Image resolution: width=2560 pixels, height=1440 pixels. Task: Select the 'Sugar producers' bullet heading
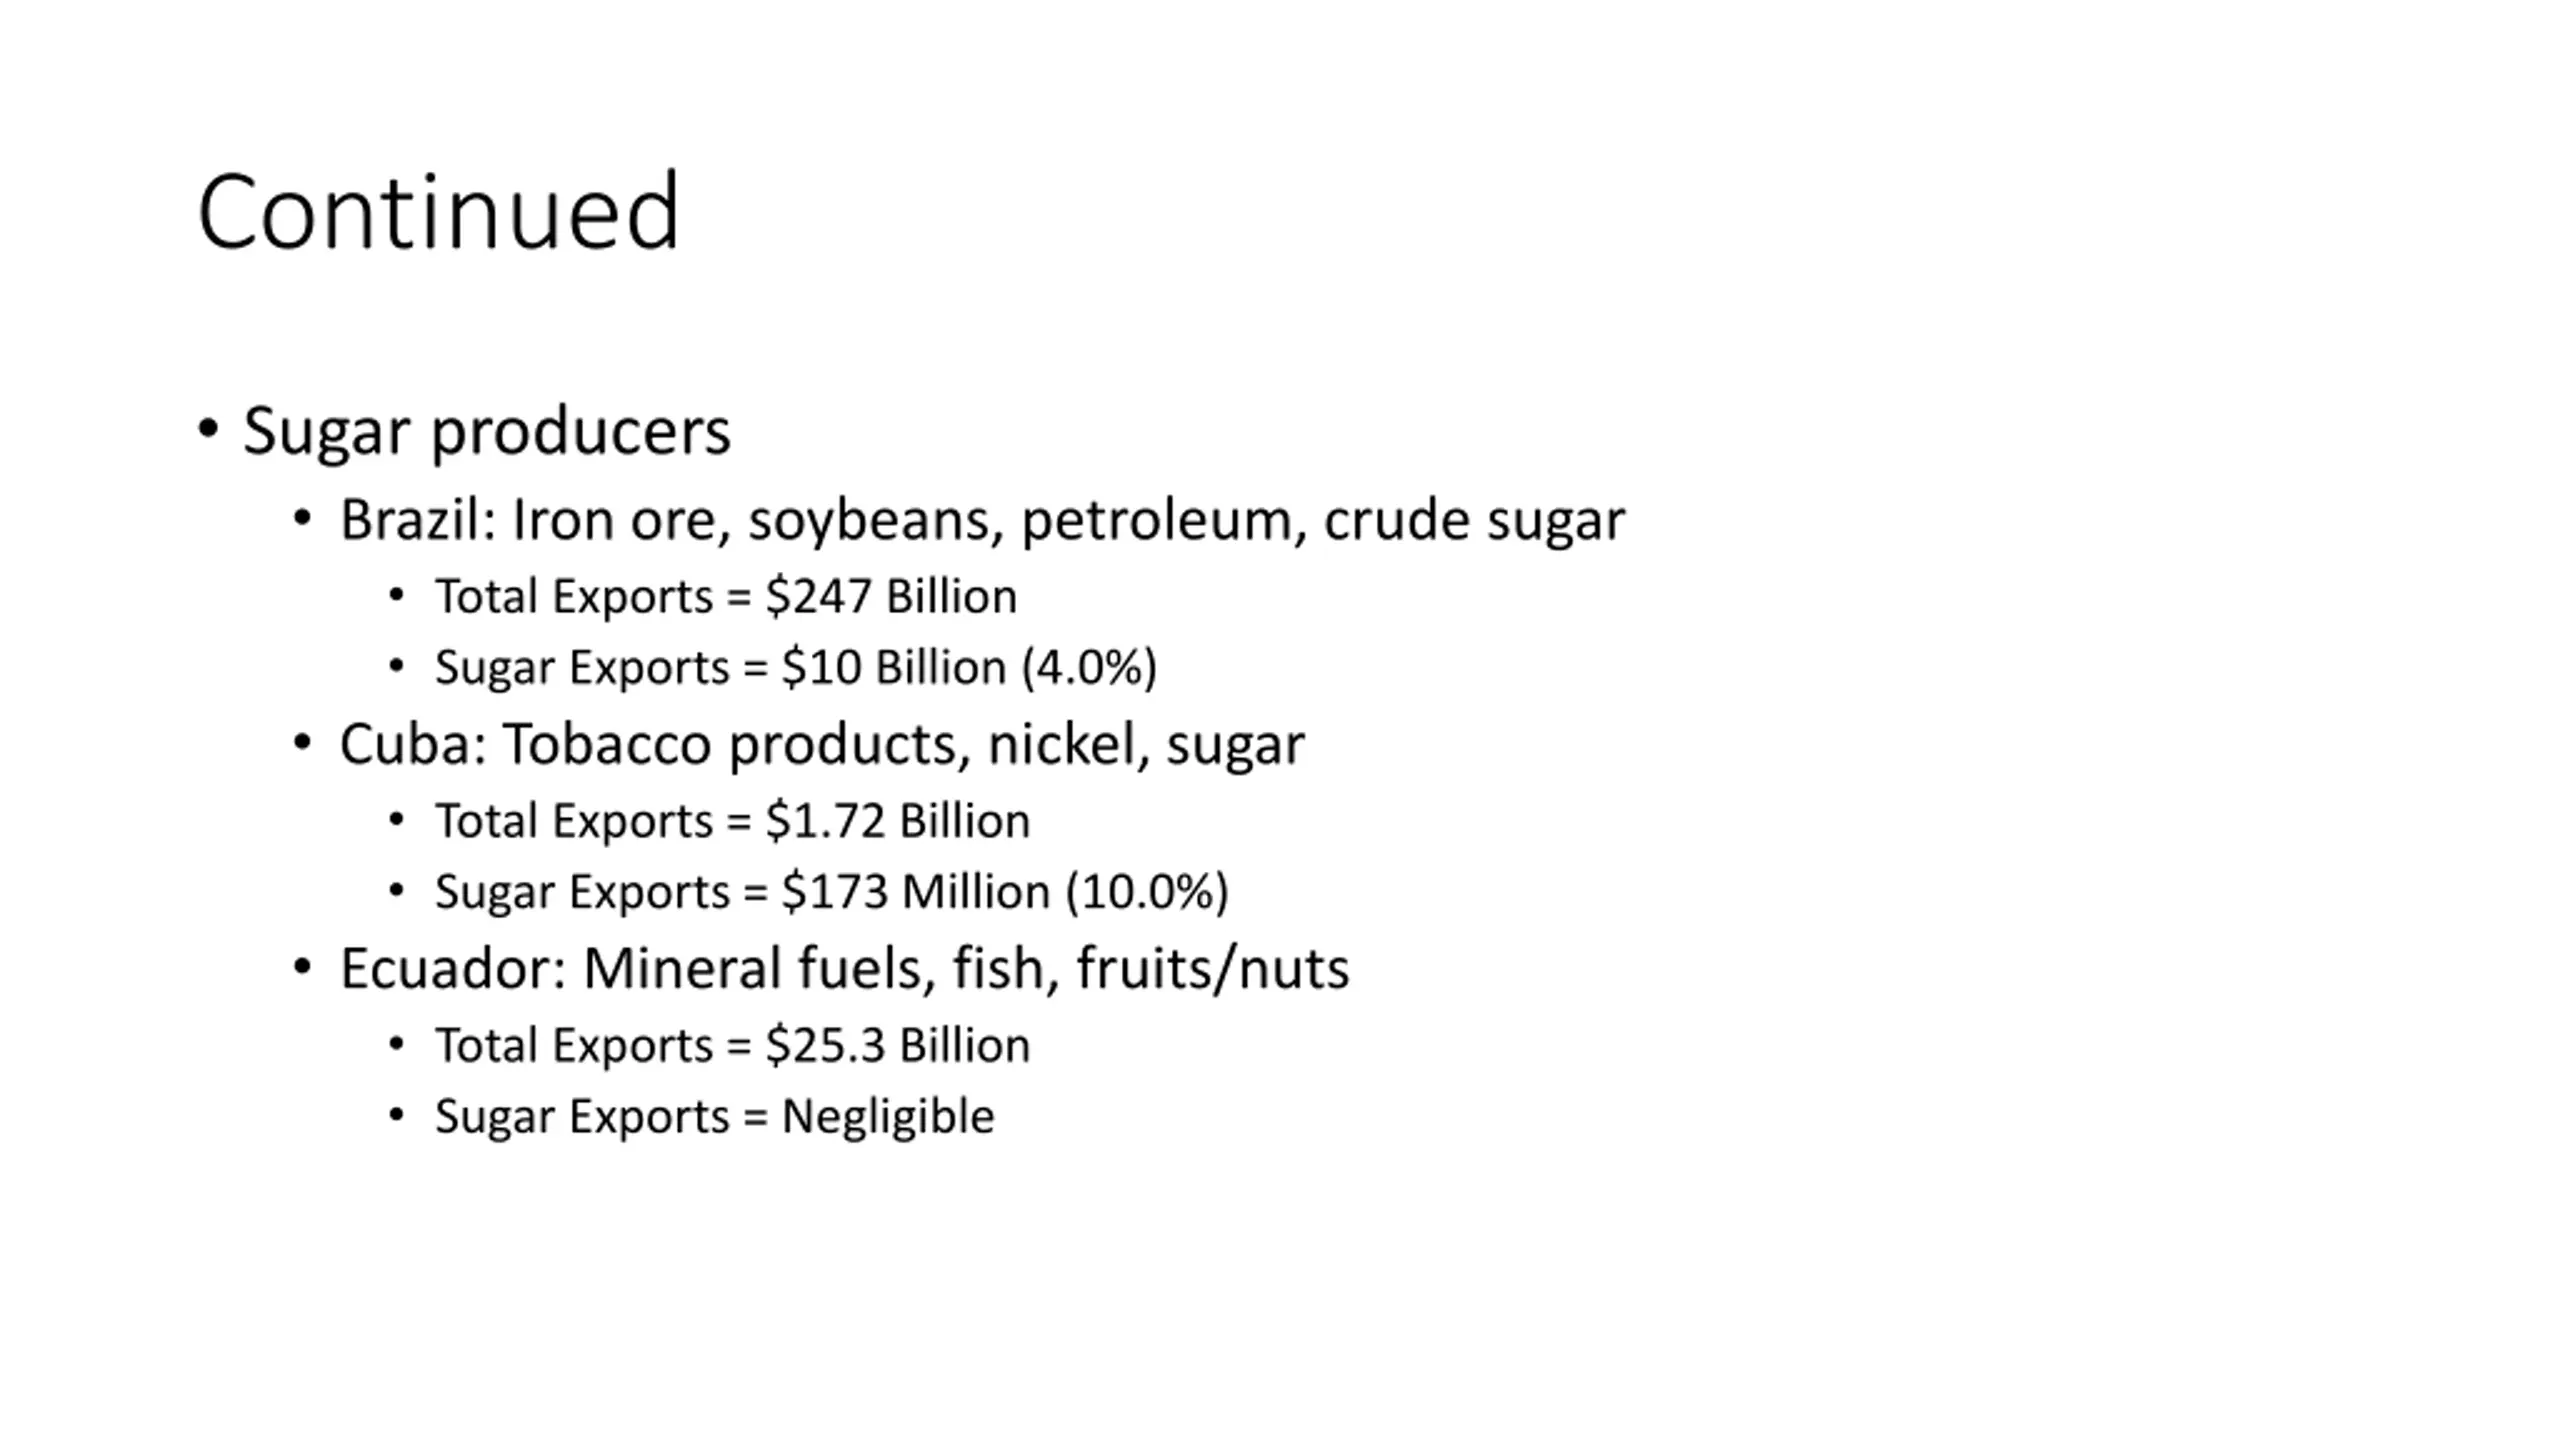coord(486,432)
